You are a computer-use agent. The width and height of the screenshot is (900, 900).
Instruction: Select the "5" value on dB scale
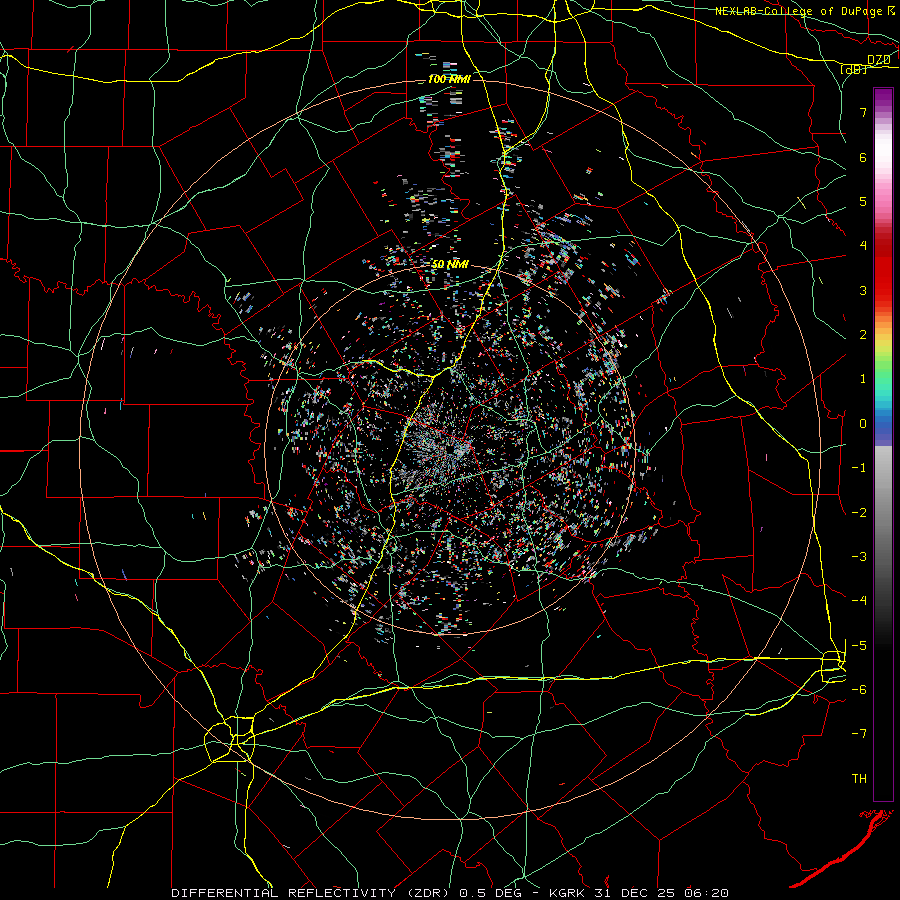[x=863, y=201]
